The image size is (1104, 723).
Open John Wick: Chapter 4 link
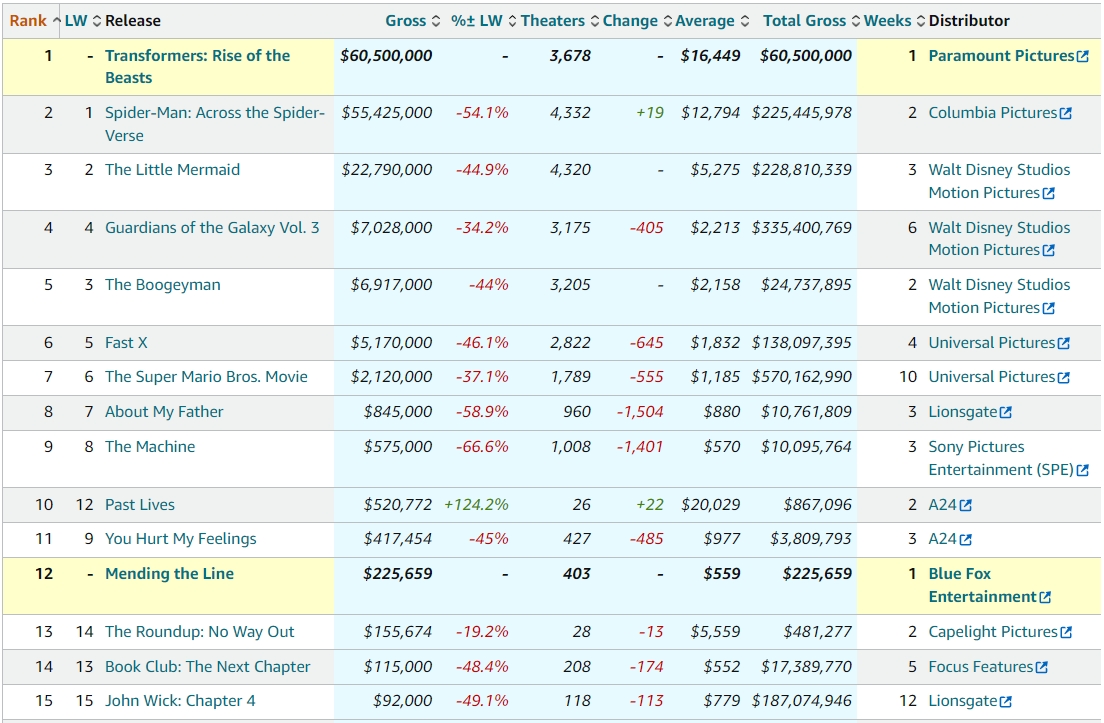tap(180, 700)
